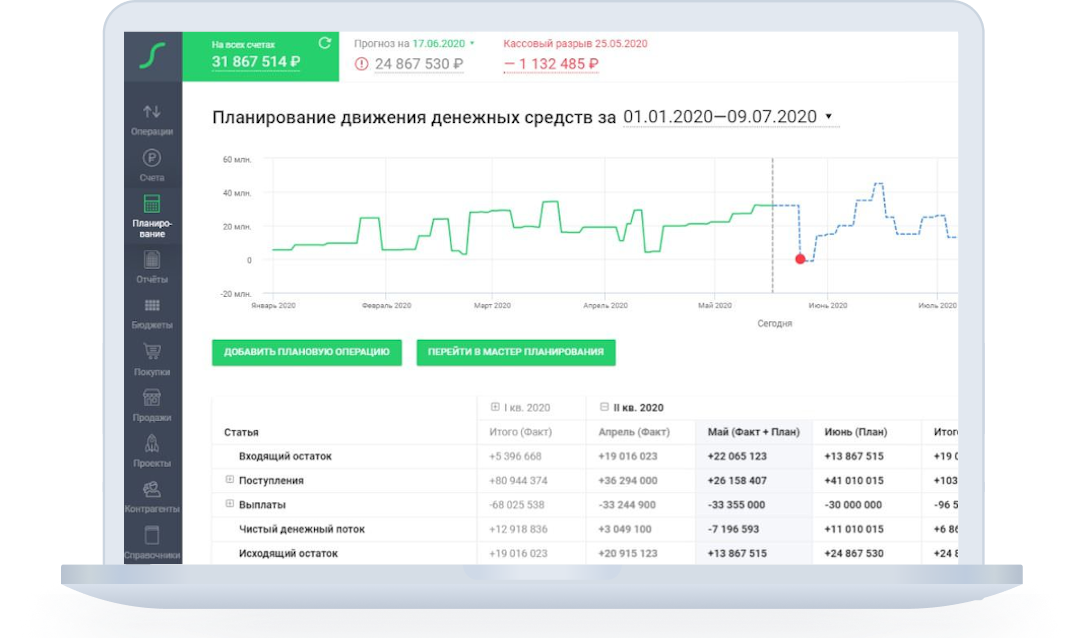
Task: Click the red marker on the chart
Action: 801,258
